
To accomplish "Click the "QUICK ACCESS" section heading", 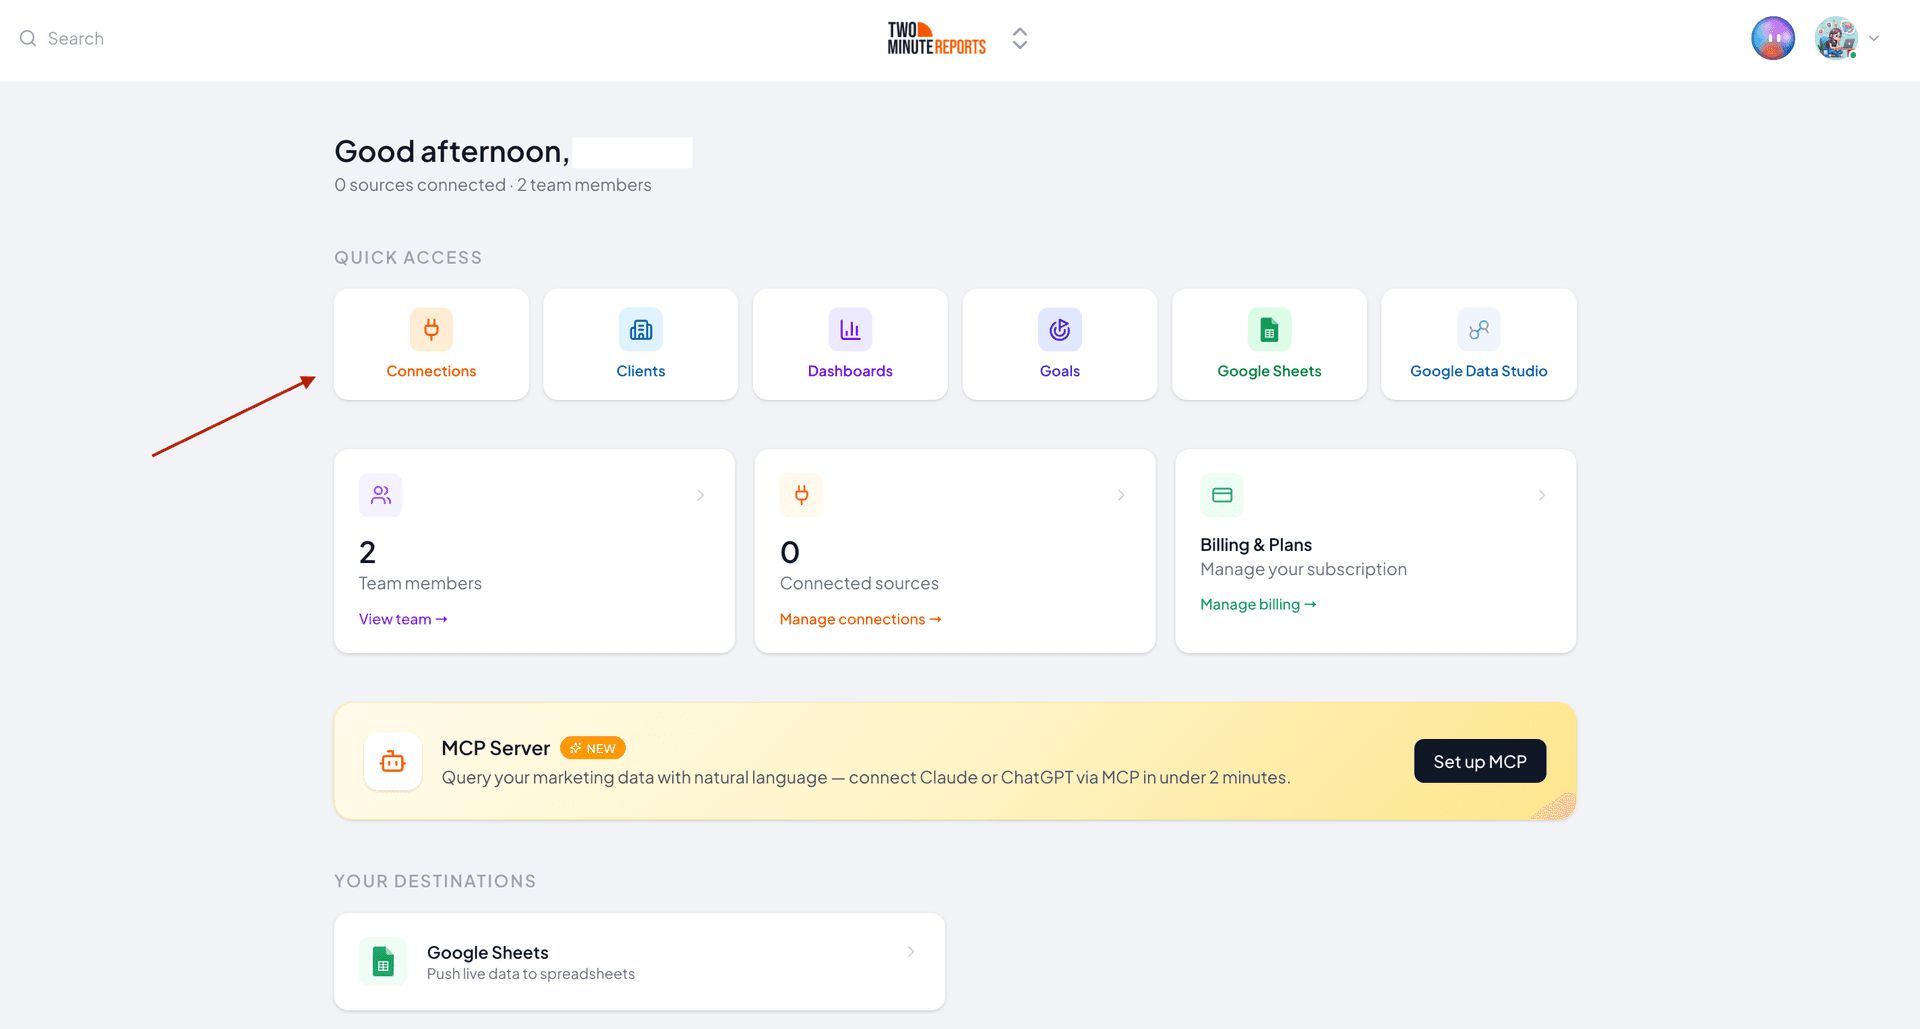I will (408, 258).
